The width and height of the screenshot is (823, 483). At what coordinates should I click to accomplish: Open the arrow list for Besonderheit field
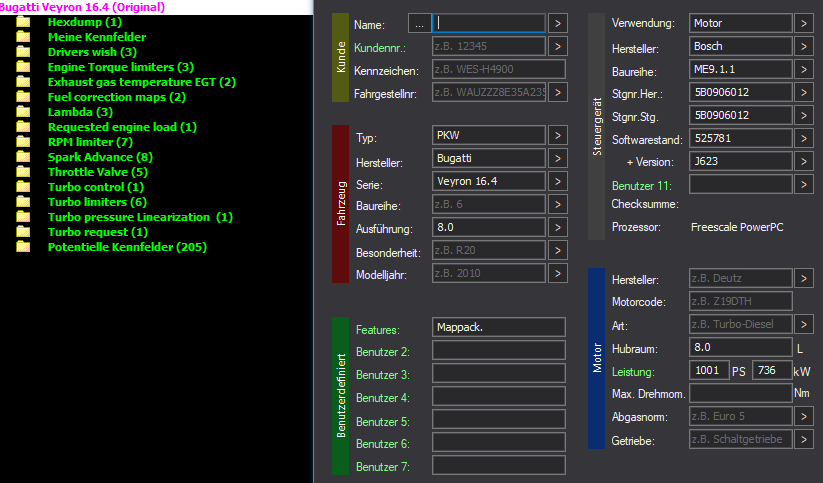tap(558, 250)
